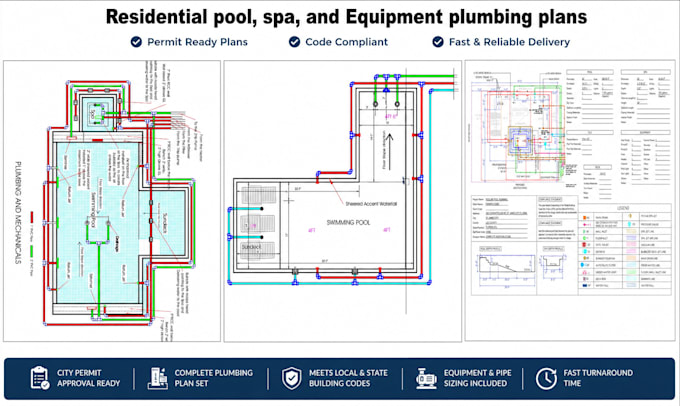Click the checkmark icon beside Permit Ready Plans
This screenshot has width=680, height=406.
click(x=136, y=42)
